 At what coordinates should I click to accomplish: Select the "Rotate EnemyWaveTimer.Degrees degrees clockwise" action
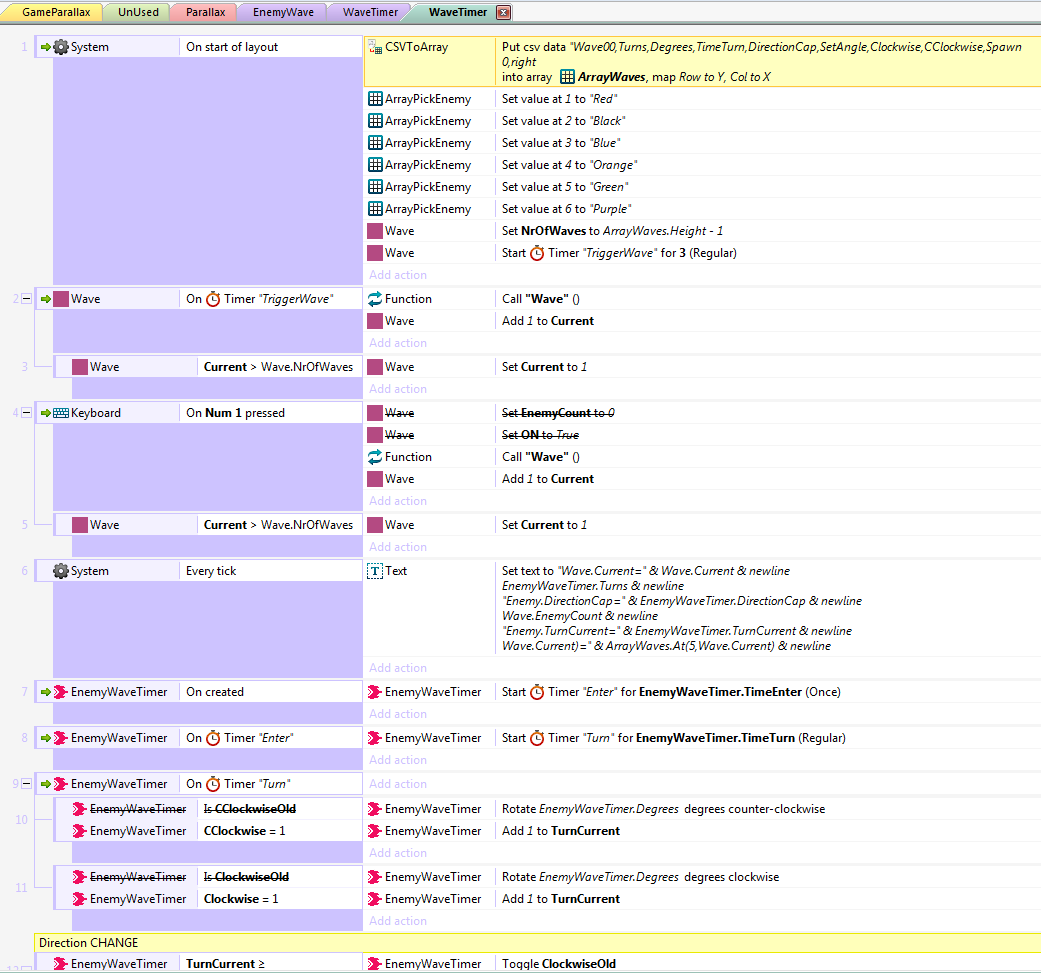click(641, 877)
